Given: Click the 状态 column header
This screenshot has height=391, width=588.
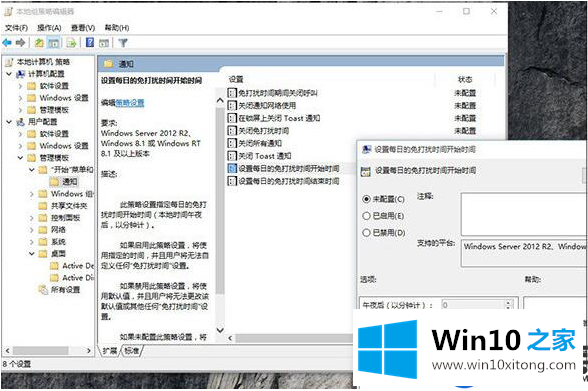Looking at the screenshot, I should [x=465, y=79].
